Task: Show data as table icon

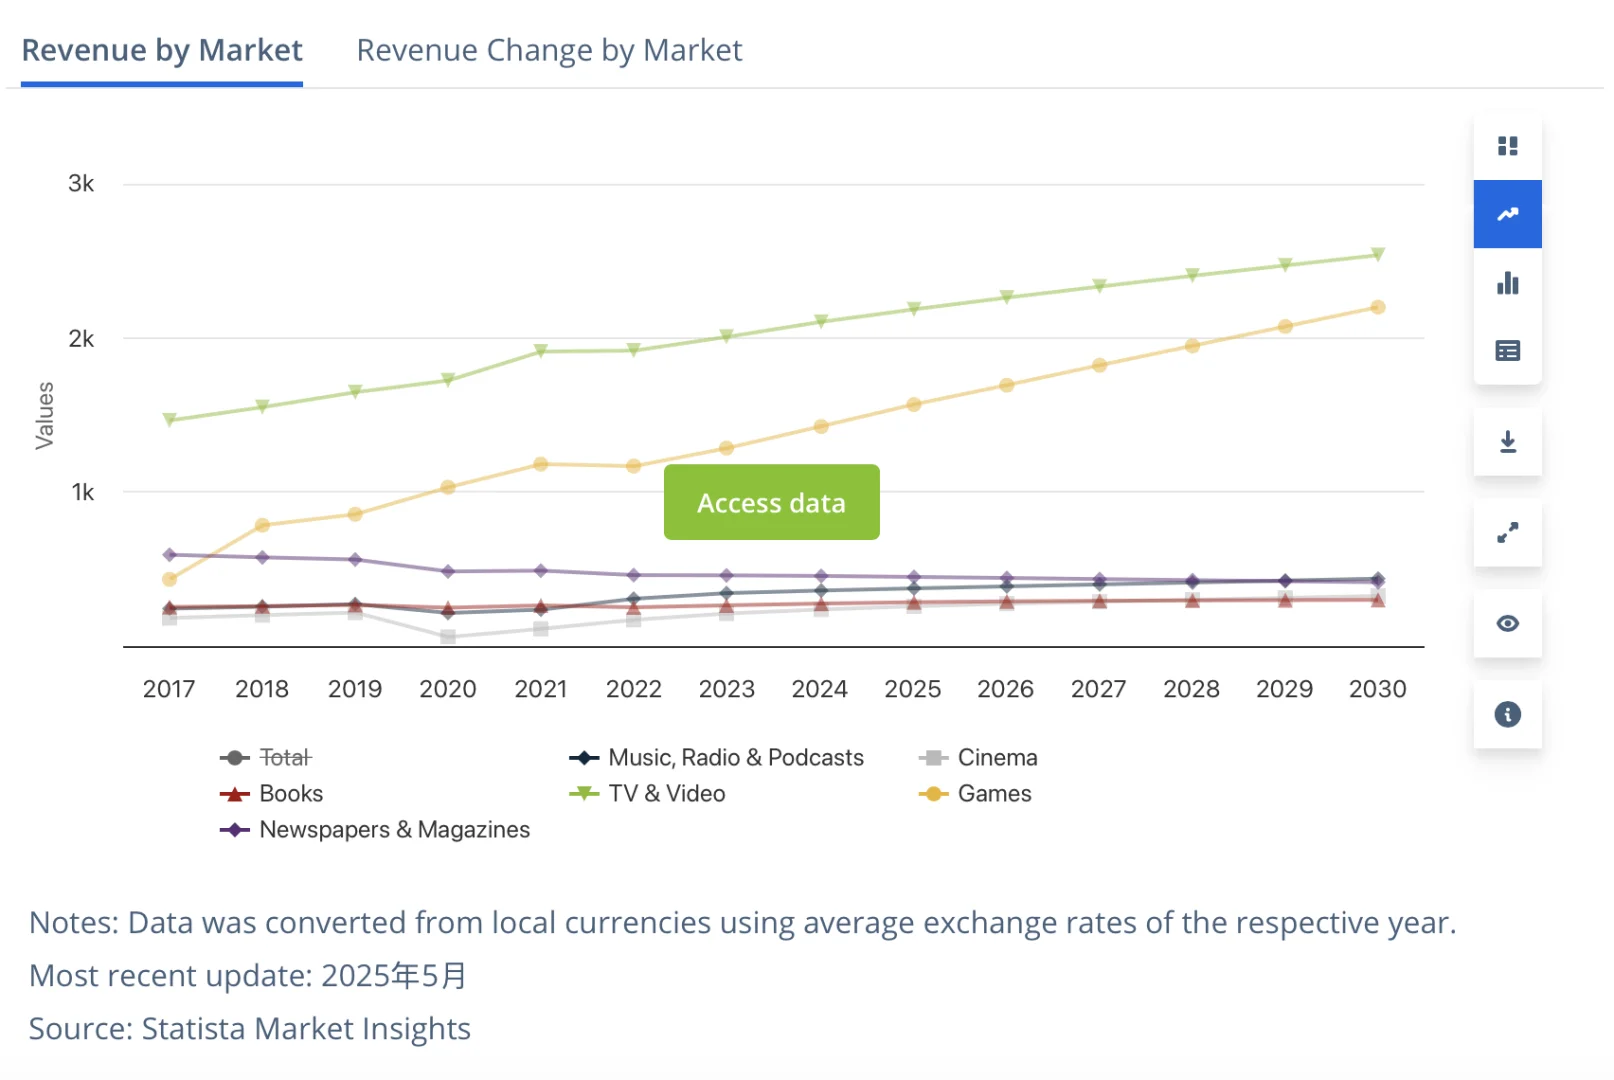Action: coord(1507,351)
